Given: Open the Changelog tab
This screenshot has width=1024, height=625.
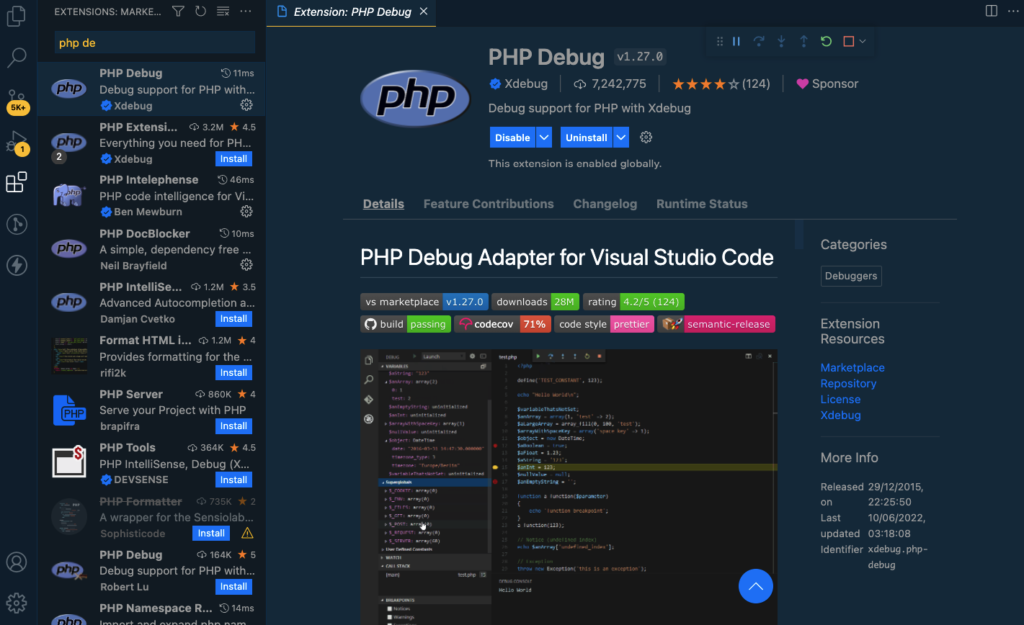Looking at the screenshot, I should [x=605, y=204].
